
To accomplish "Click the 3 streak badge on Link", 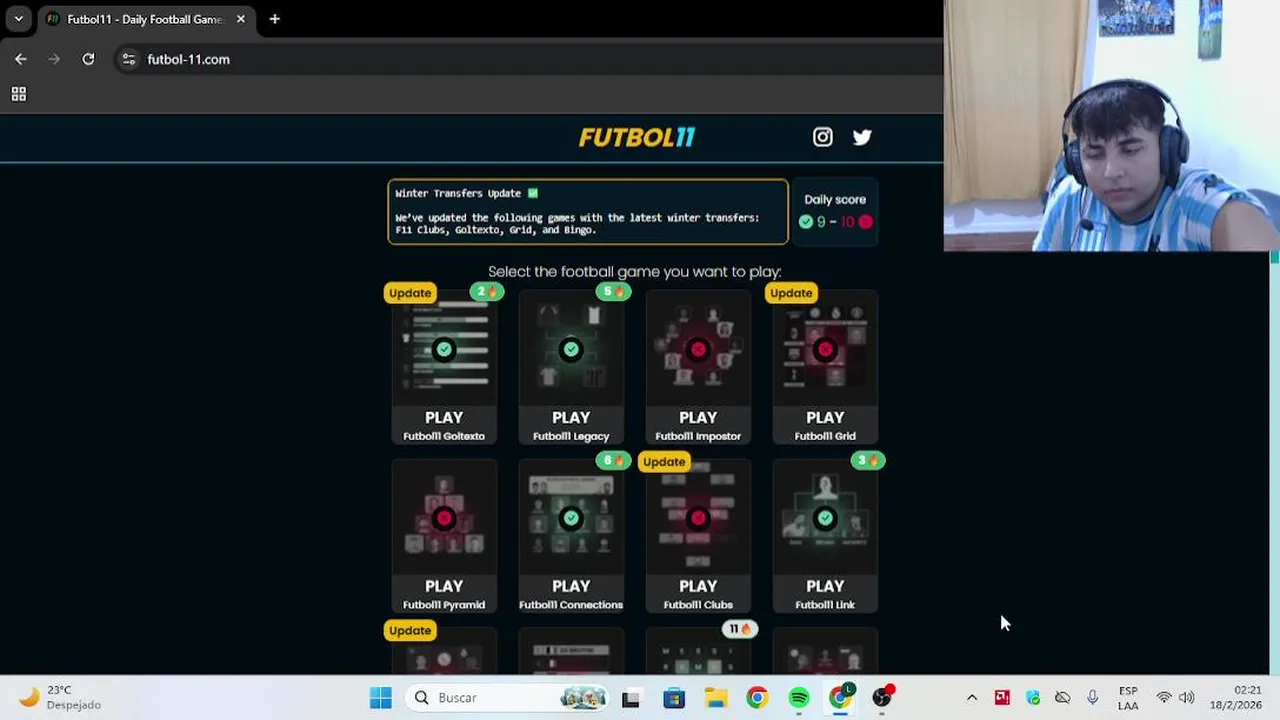I will tap(867, 460).
